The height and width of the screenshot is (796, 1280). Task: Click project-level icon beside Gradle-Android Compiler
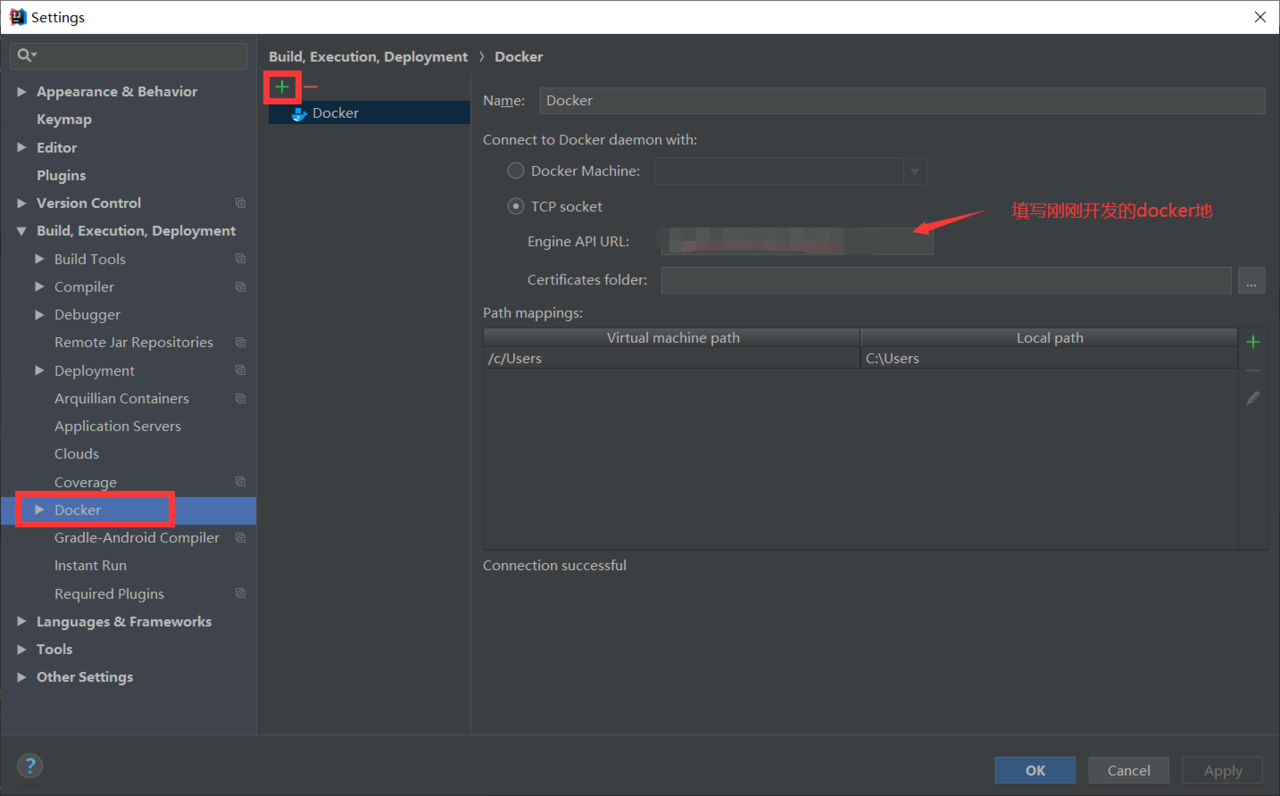[240, 538]
